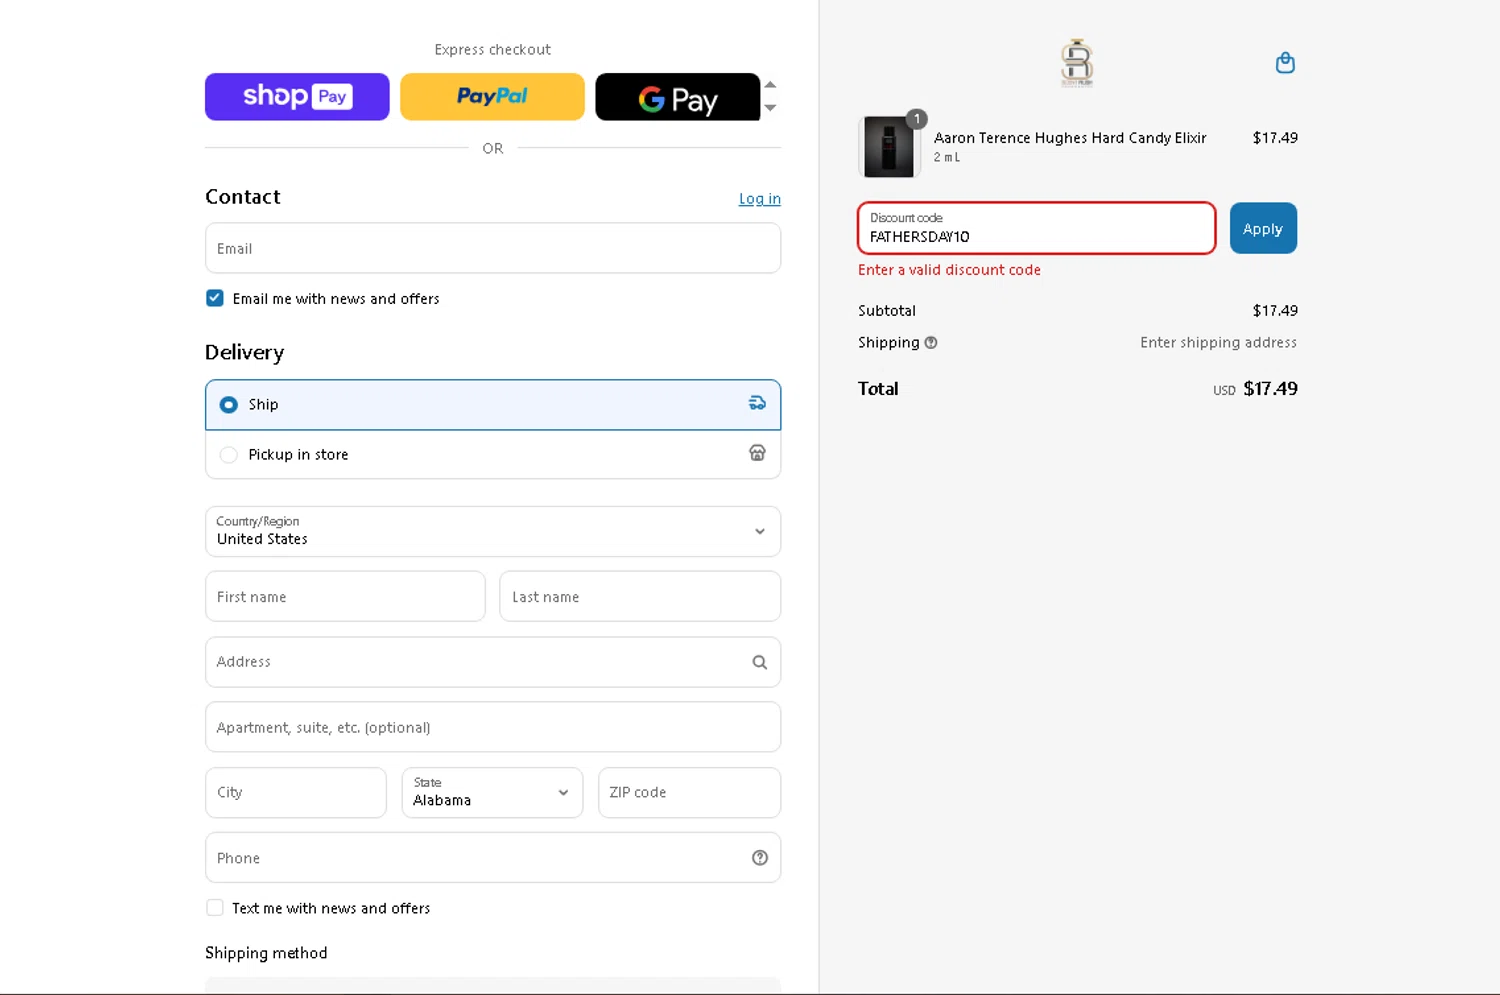This screenshot has width=1500, height=995.
Task: Click the ZIP code field
Action: click(x=689, y=792)
